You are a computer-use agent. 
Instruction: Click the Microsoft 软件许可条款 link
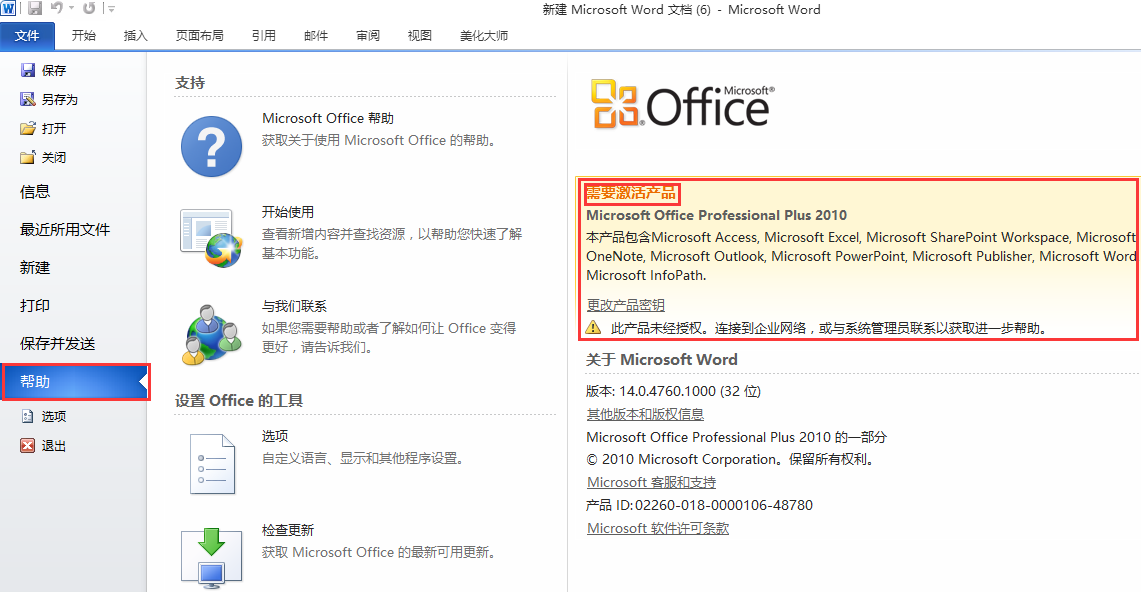[x=657, y=528]
